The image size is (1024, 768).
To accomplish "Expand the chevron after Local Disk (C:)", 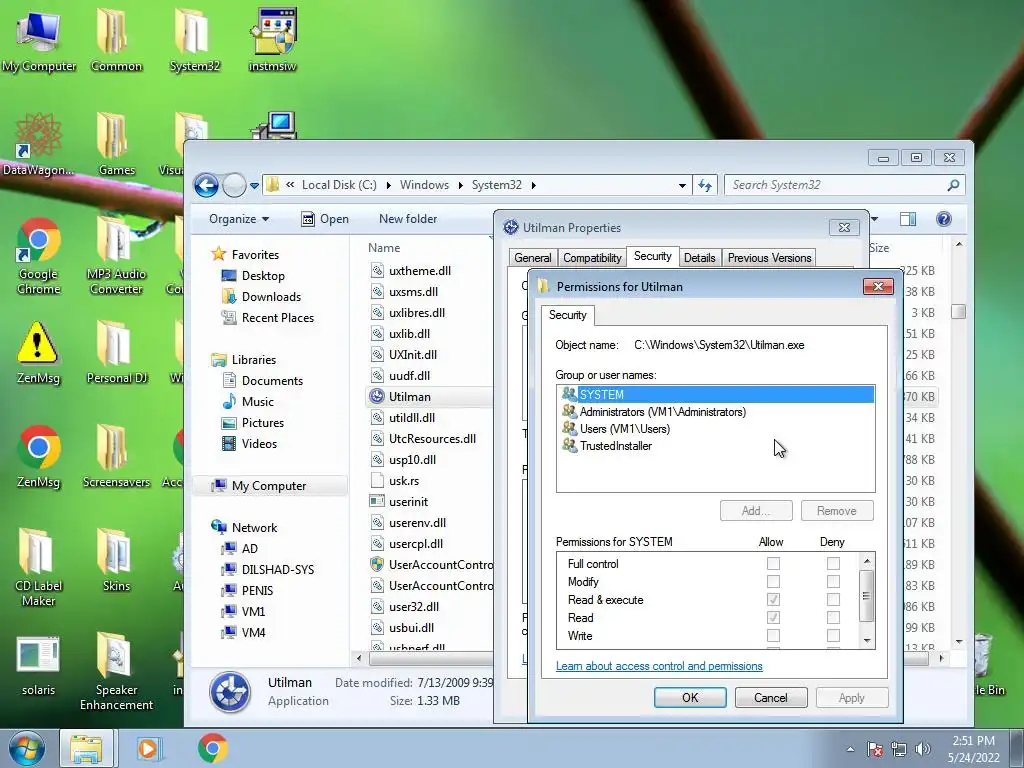I will click(389, 185).
